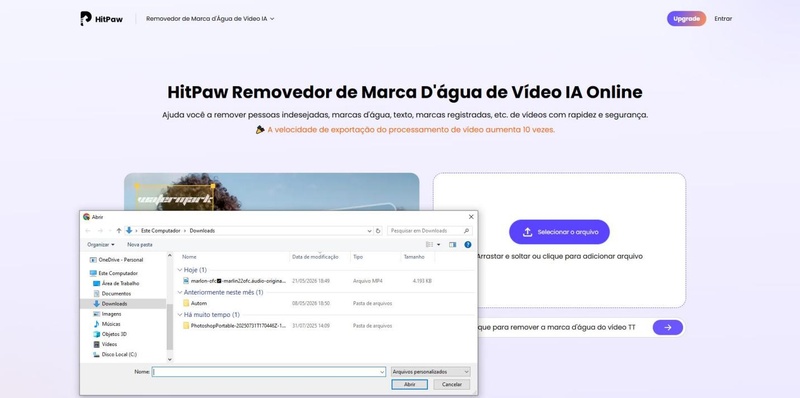This screenshot has height=398, width=800.
Task: Open the Organizar menu
Action: pos(101,245)
